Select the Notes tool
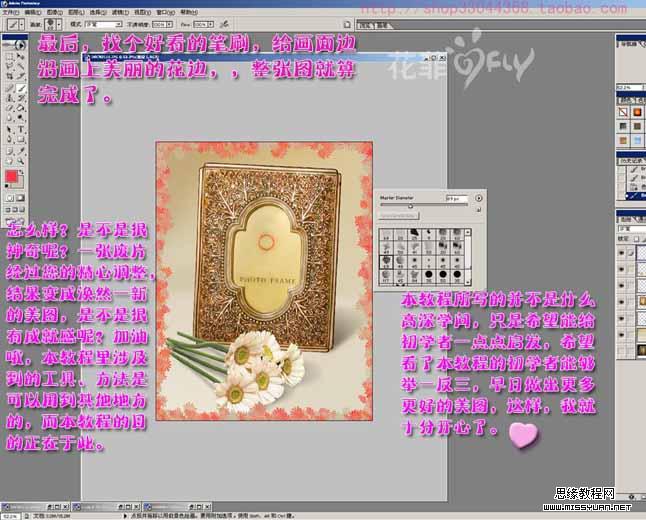Viewport: 646px width, 520px height. 10,151
